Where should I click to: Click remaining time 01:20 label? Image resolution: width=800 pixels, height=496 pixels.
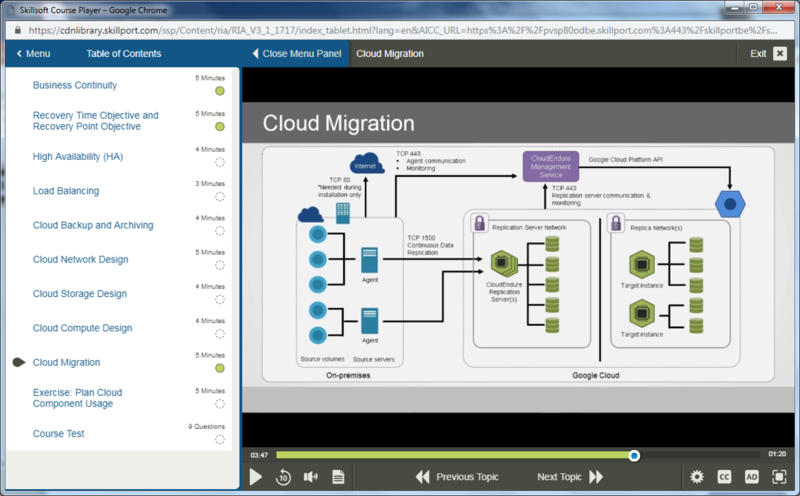pyautogui.click(x=777, y=454)
